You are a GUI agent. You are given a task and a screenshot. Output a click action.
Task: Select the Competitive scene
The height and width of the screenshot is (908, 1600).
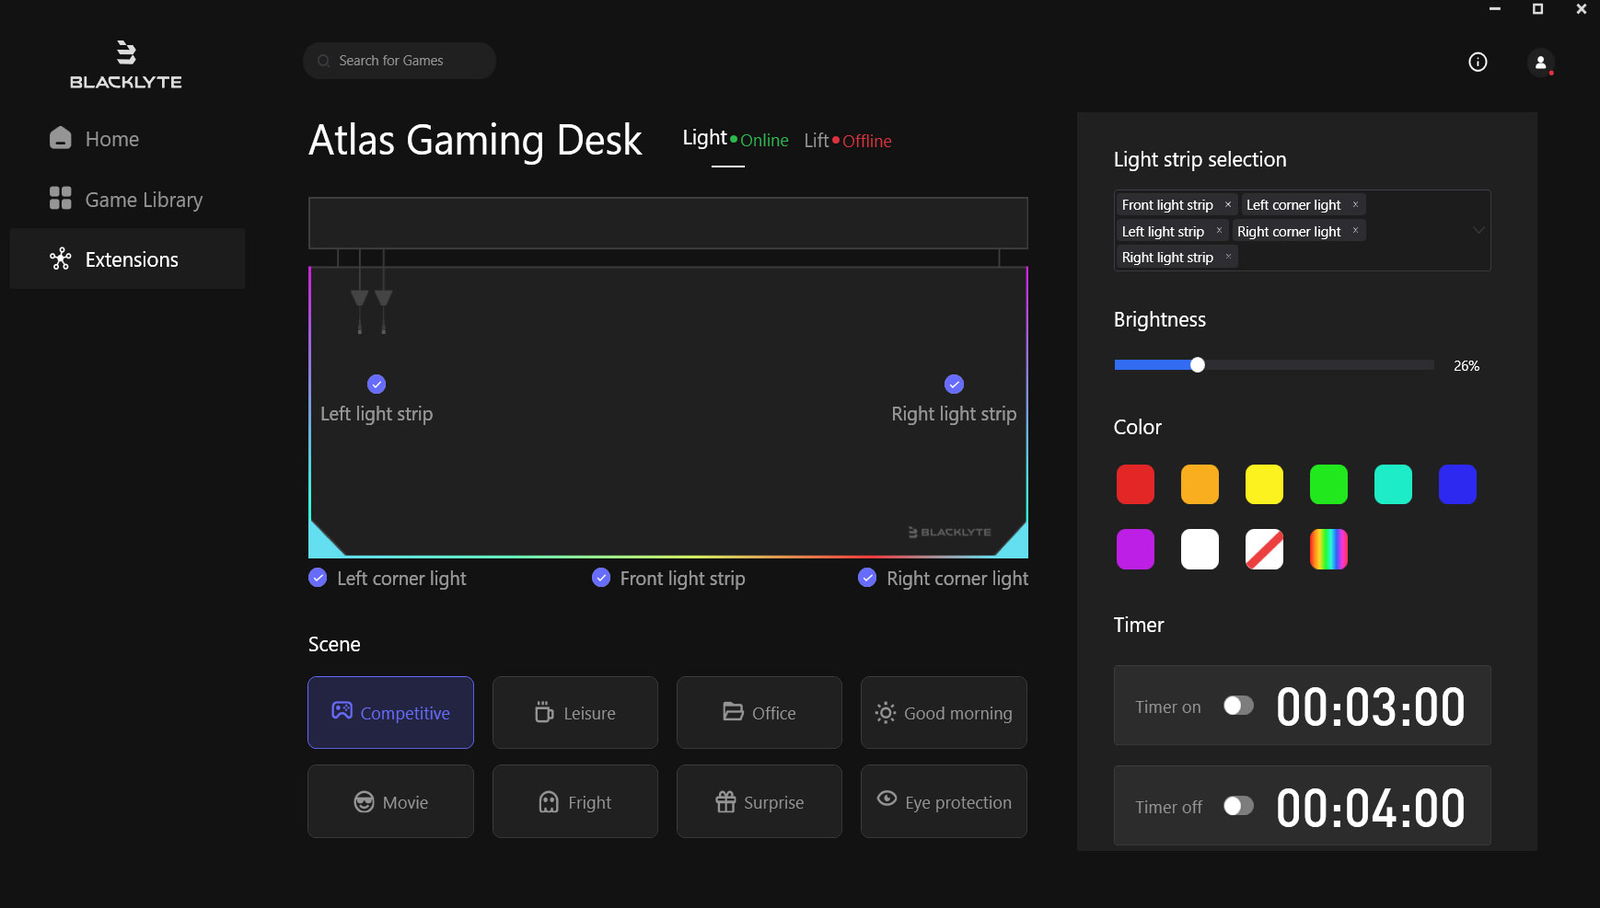coord(391,712)
